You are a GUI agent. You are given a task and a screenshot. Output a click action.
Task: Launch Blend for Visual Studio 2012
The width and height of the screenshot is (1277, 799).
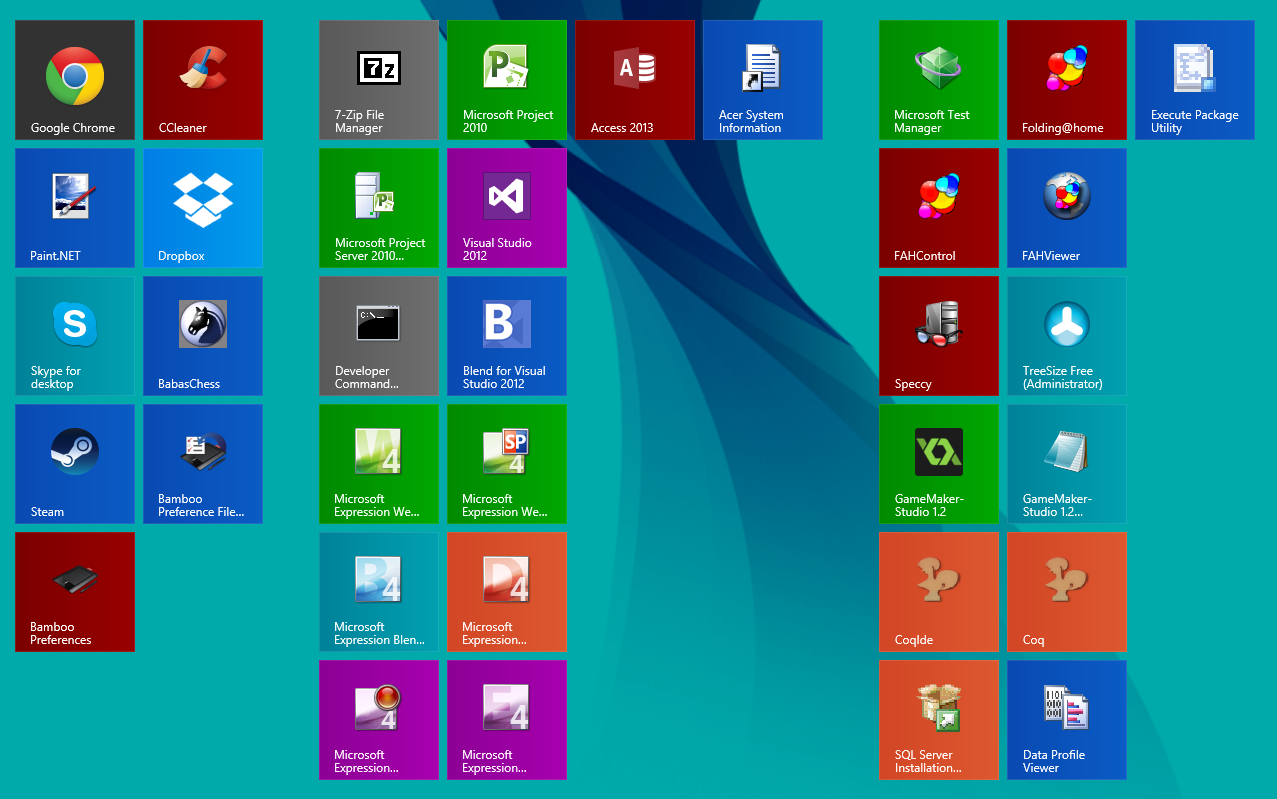tap(507, 336)
